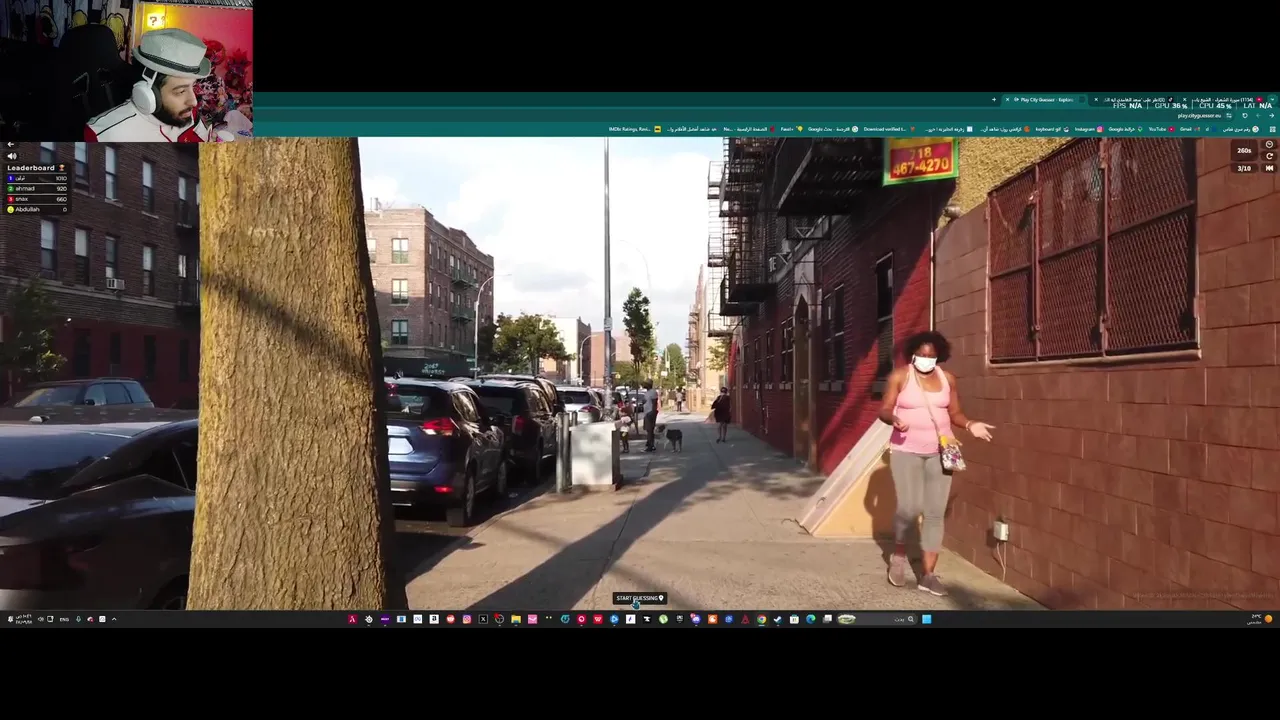
Task: Open the Windows Start button
Action: 926,619
